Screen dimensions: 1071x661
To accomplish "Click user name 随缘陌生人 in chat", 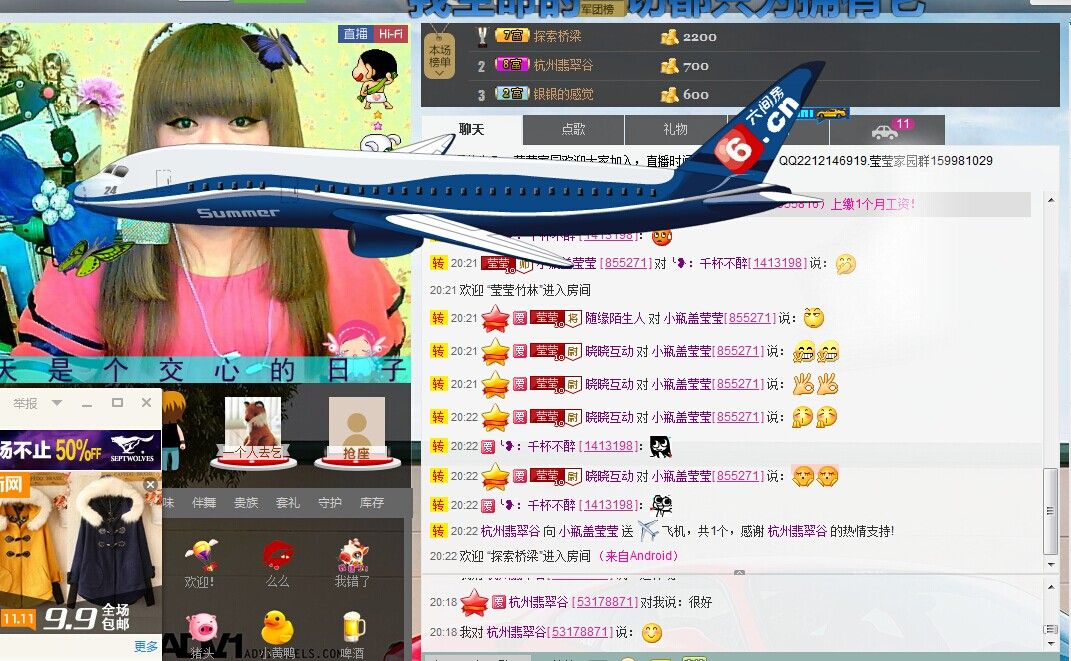I will coord(615,318).
